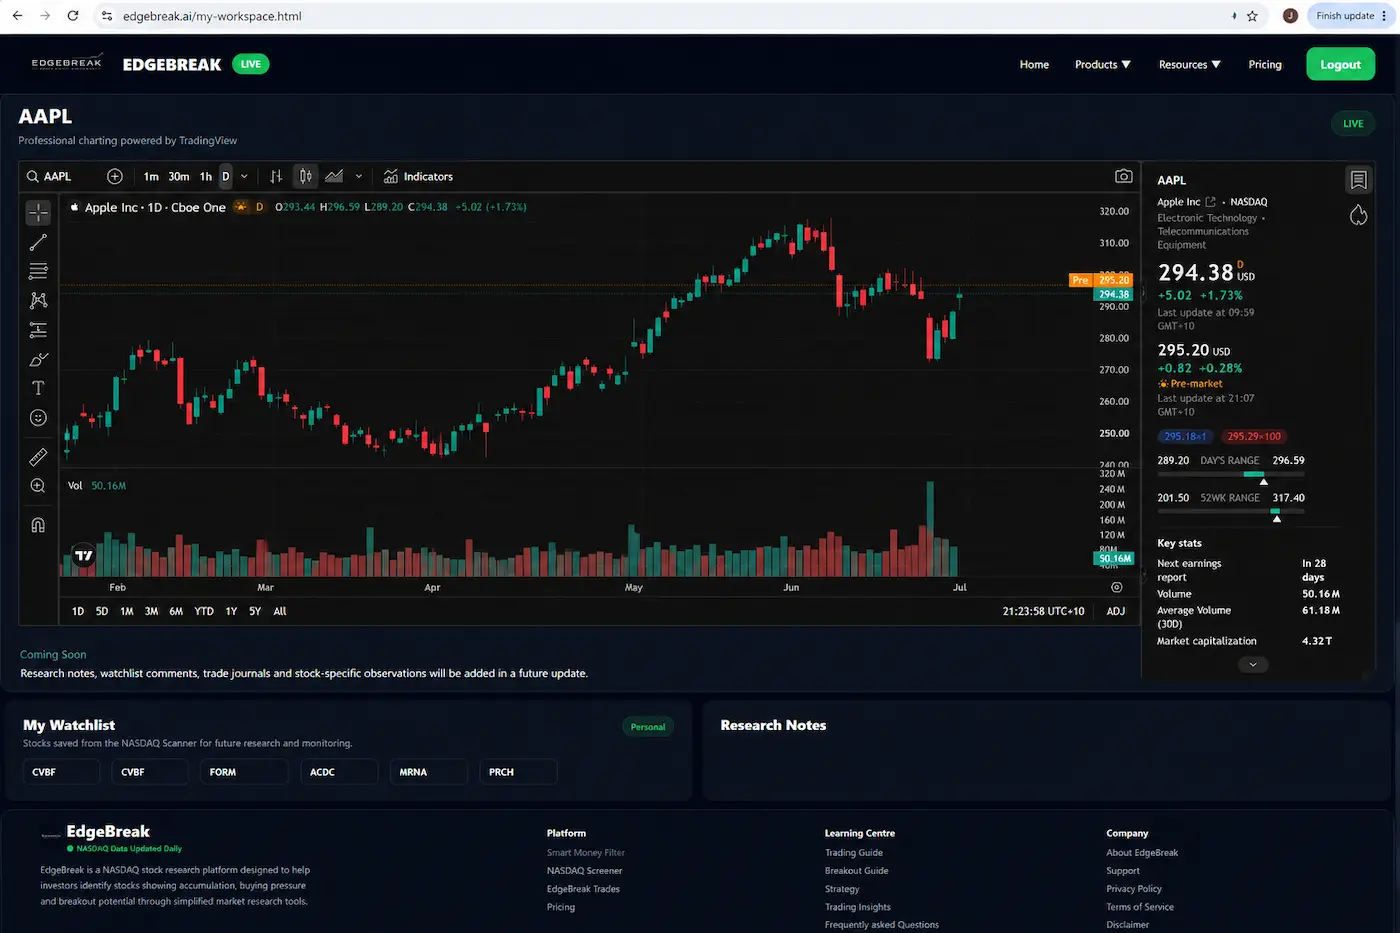1400x933 pixels.
Task: Set the date range to 1Y
Action: [x=231, y=611]
